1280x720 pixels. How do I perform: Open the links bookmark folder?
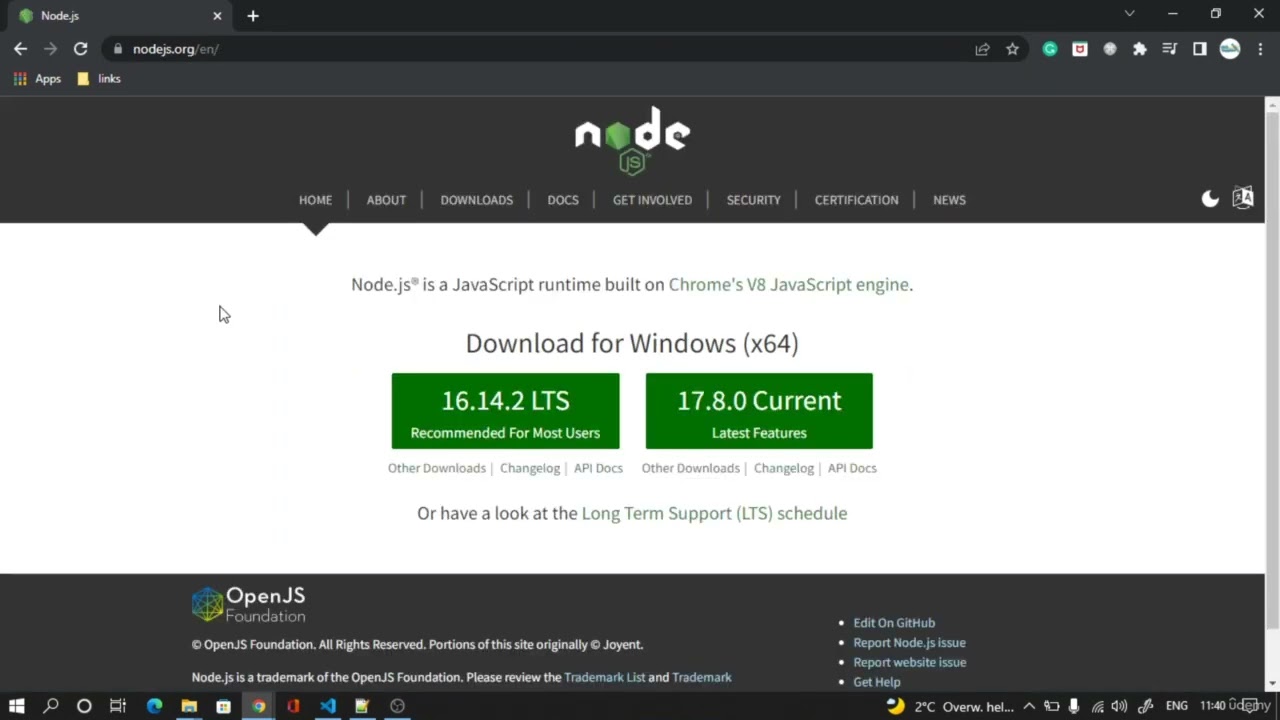tap(99, 79)
